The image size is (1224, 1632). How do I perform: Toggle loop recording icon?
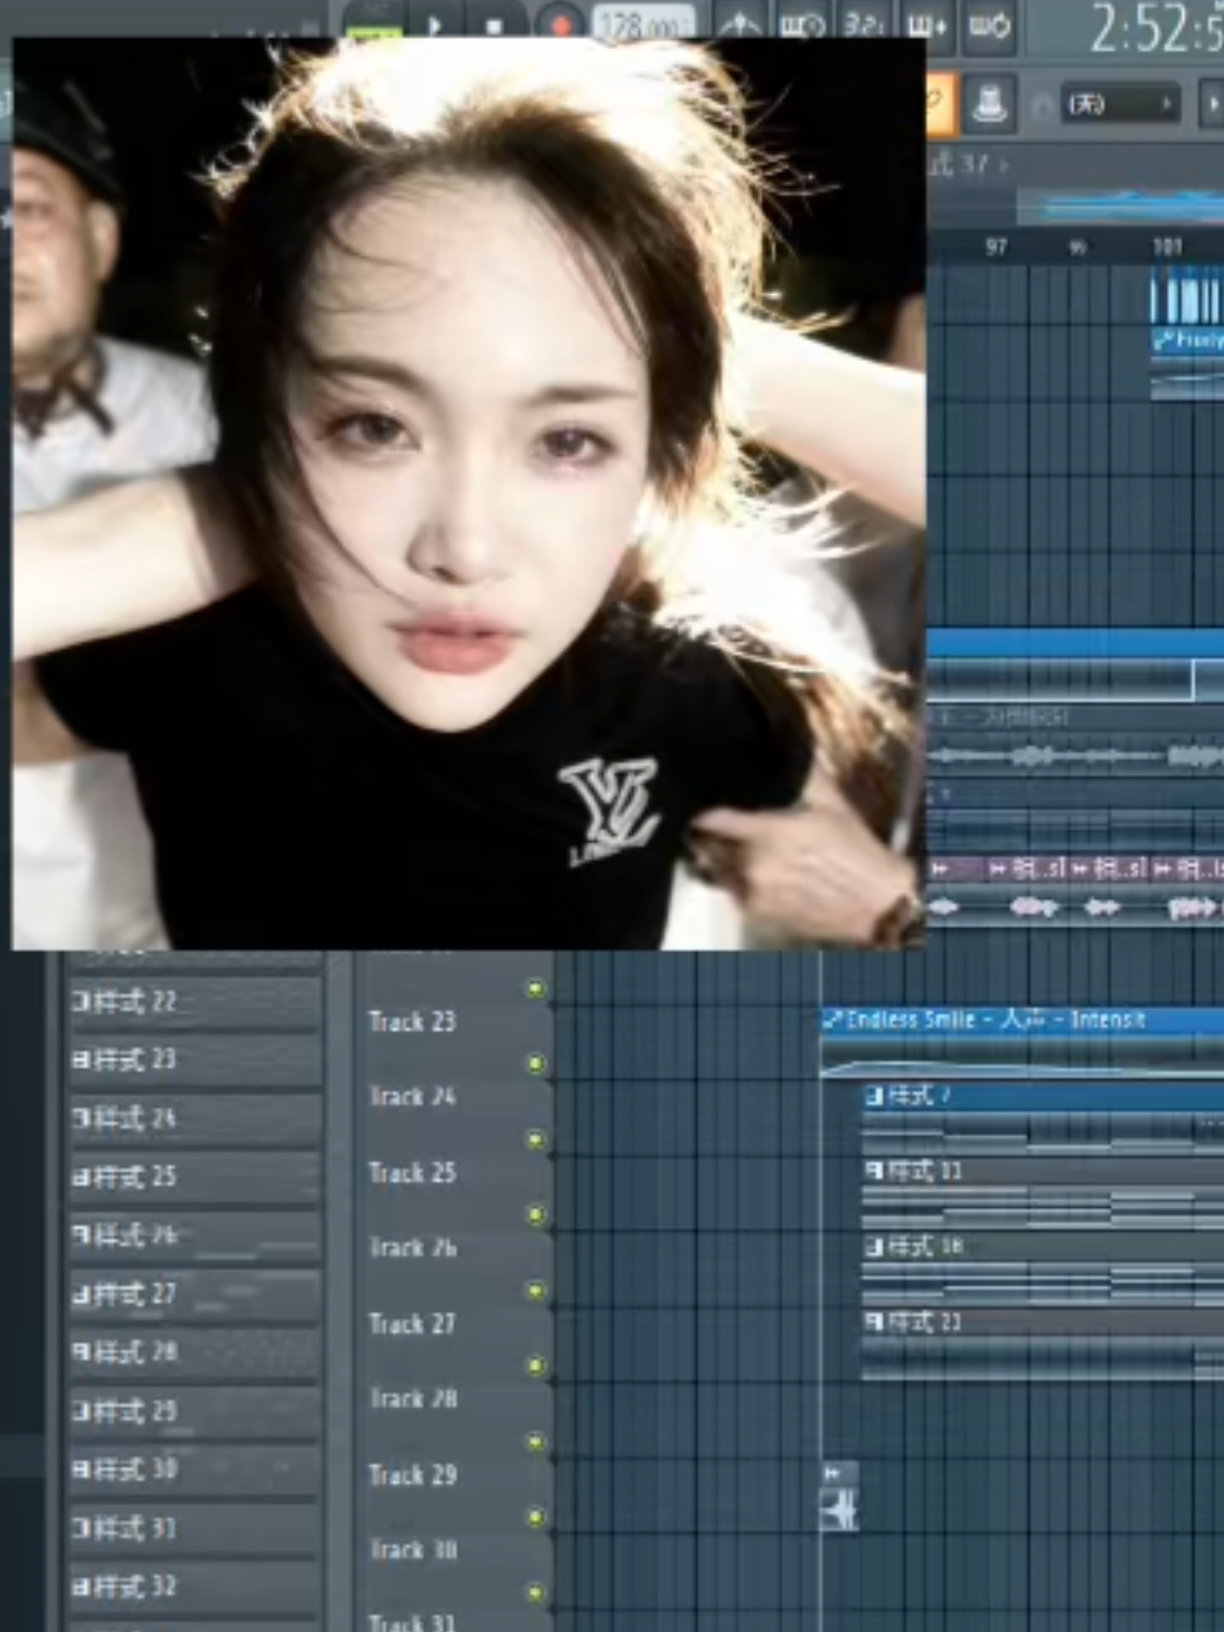pyautogui.click(x=990, y=24)
